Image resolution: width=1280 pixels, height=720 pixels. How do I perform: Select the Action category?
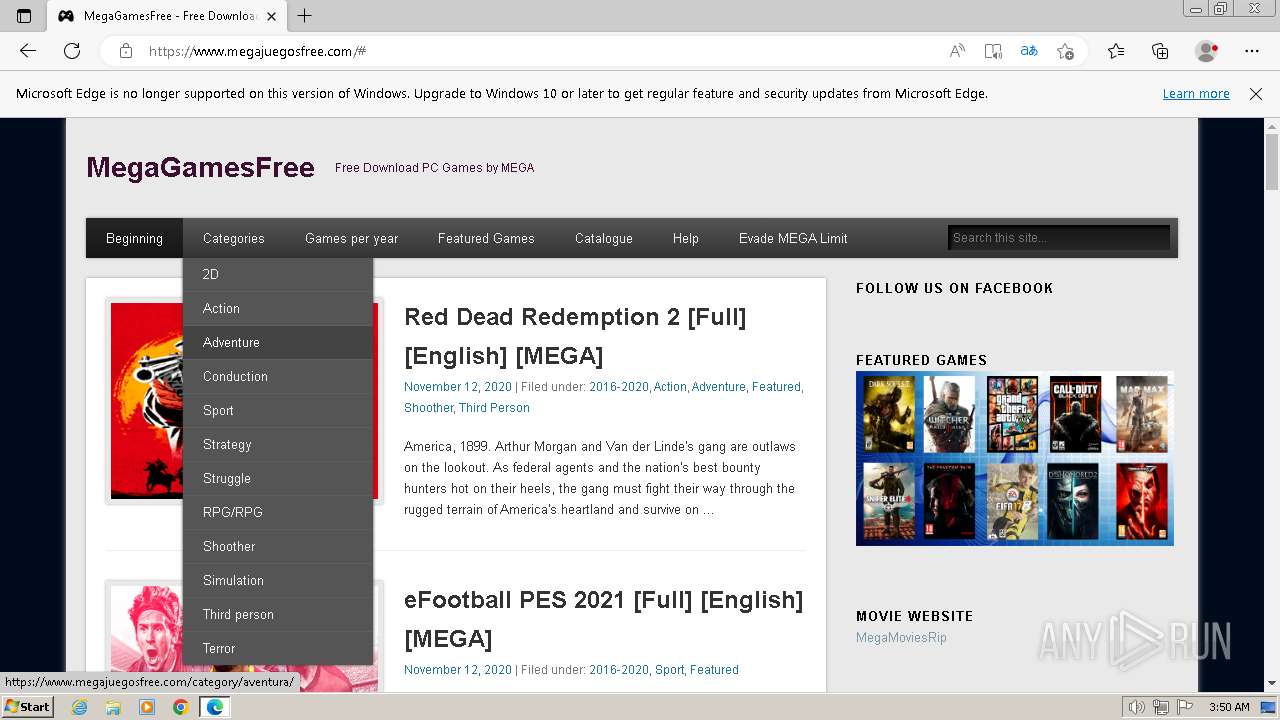point(278,308)
